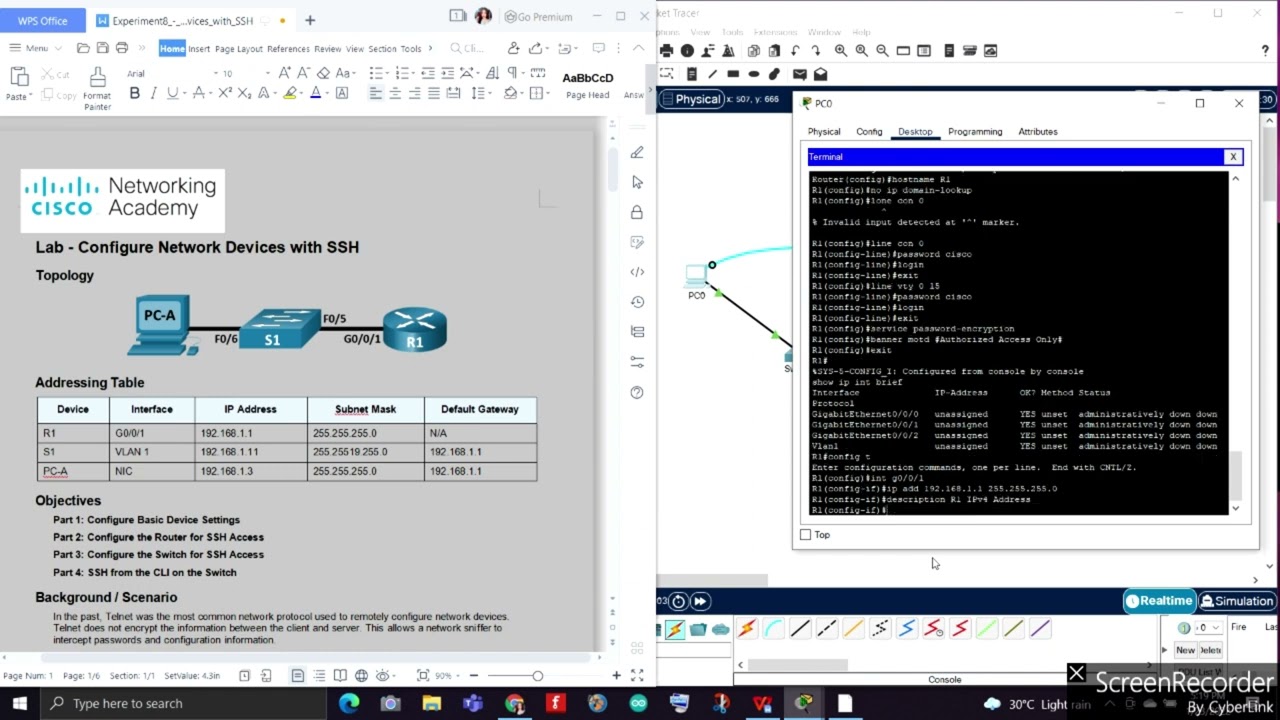Select the console light-blue curved cable
The width and height of the screenshot is (1280, 720).
point(773,629)
